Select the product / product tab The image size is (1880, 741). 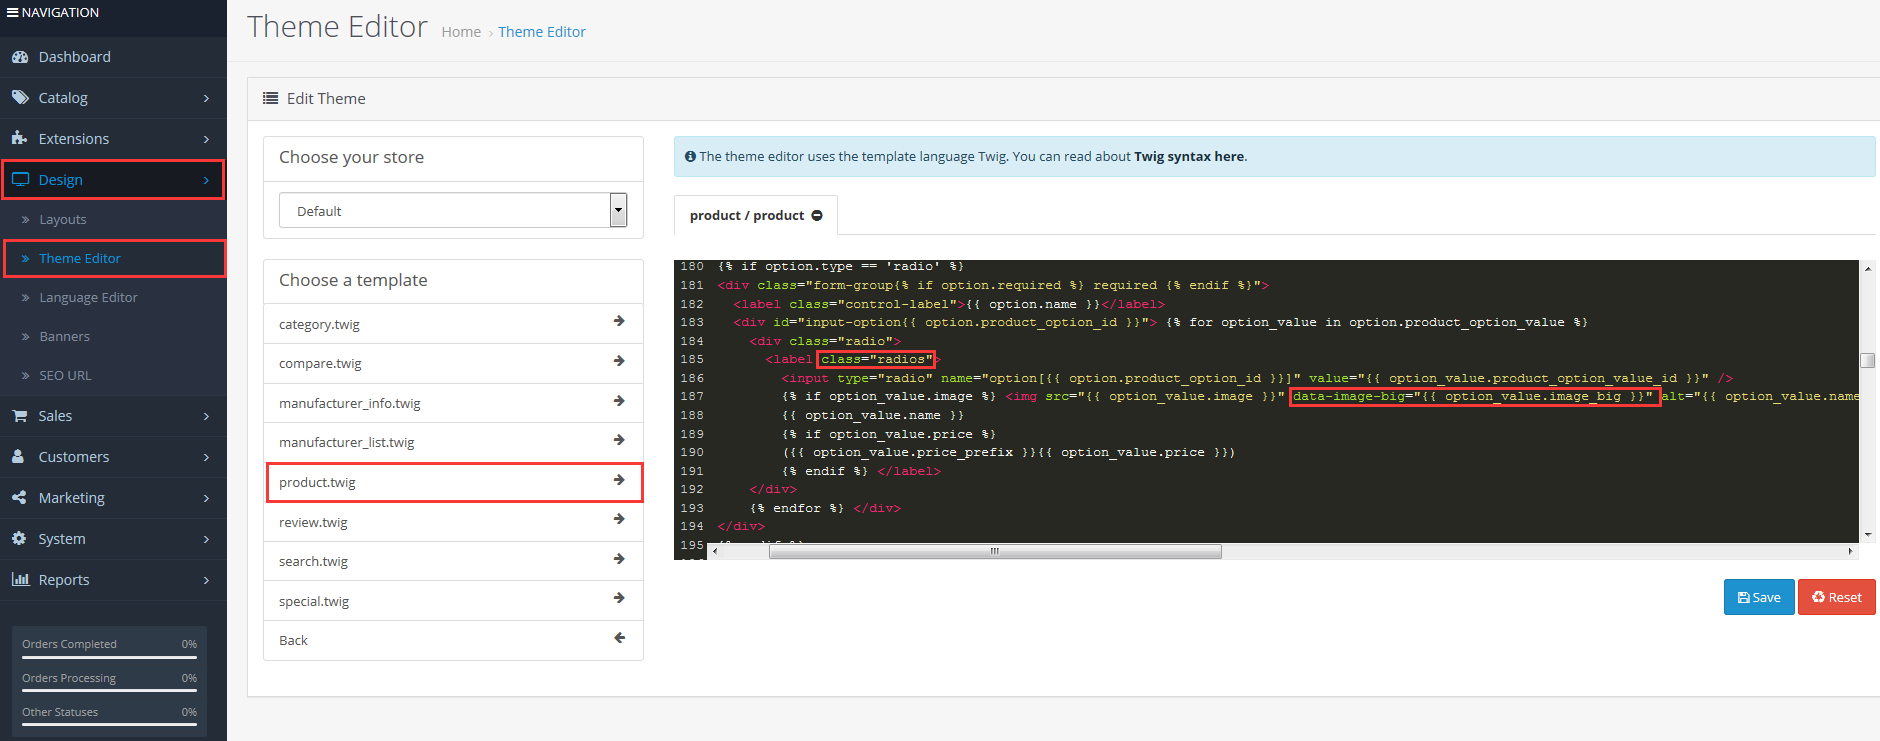pyautogui.click(x=755, y=215)
